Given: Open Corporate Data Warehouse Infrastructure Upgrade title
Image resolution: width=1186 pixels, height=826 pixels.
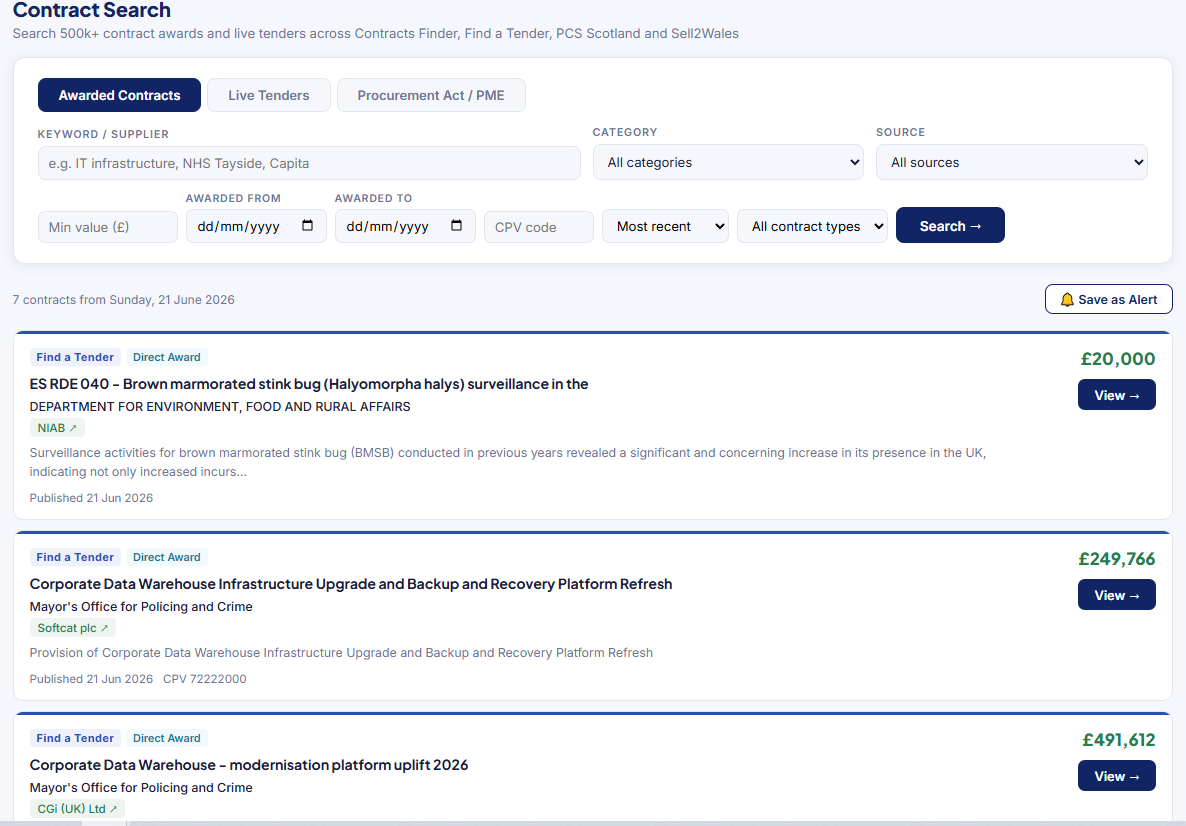Looking at the screenshot, I should (x=351, y=584).
